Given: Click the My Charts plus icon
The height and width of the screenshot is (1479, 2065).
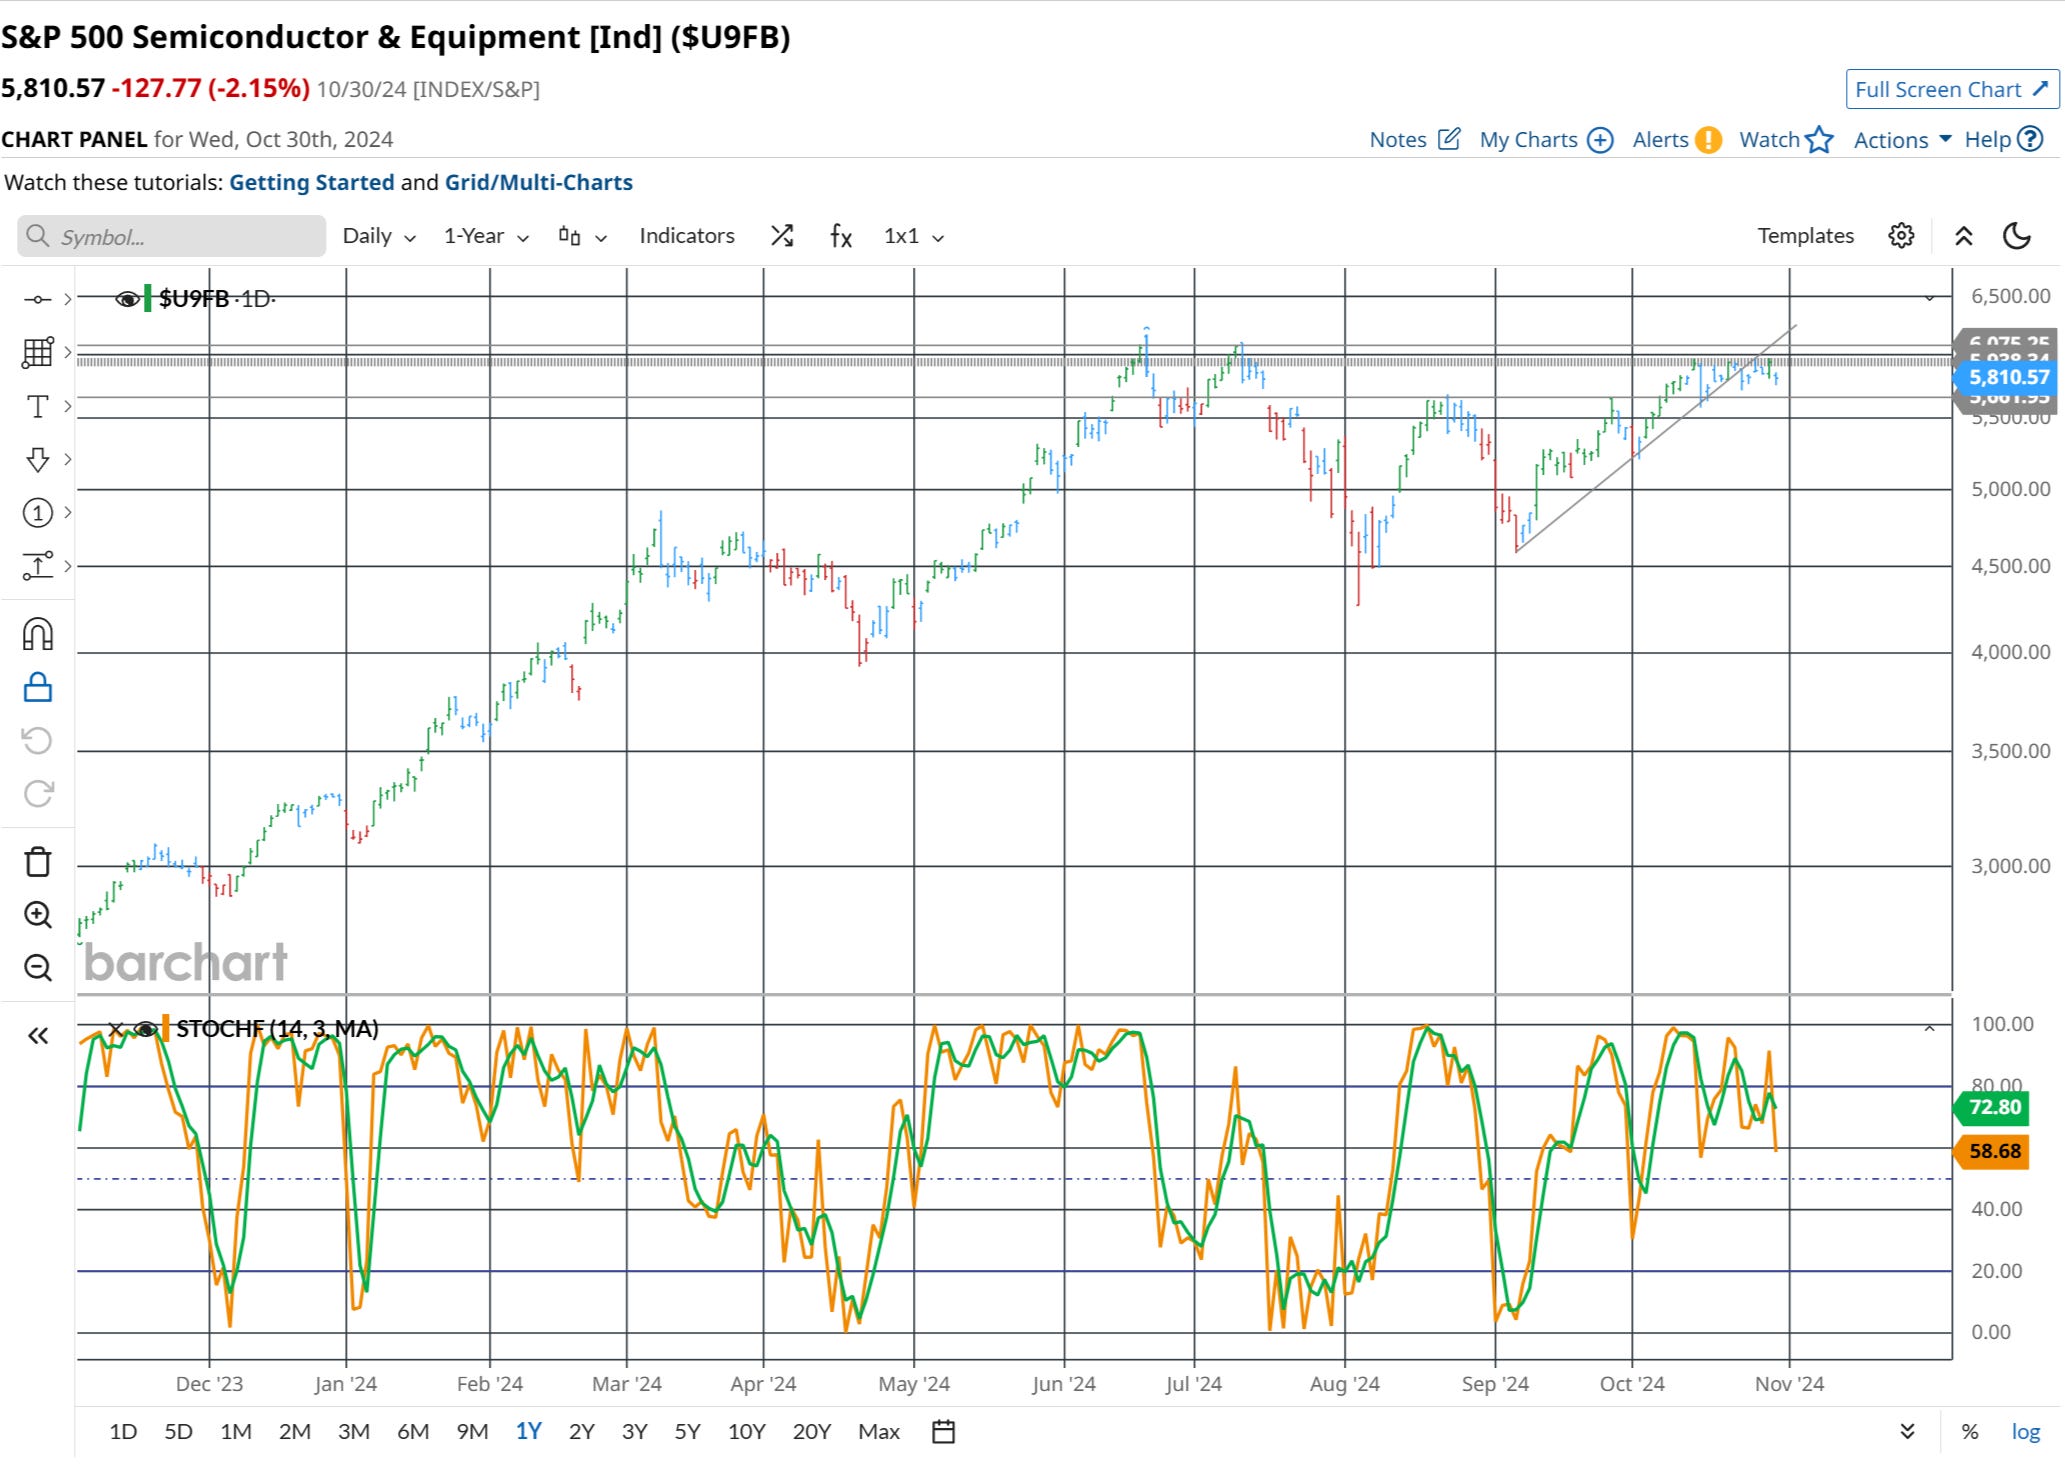Looking at the screenshot, I should pos(1600,140).
